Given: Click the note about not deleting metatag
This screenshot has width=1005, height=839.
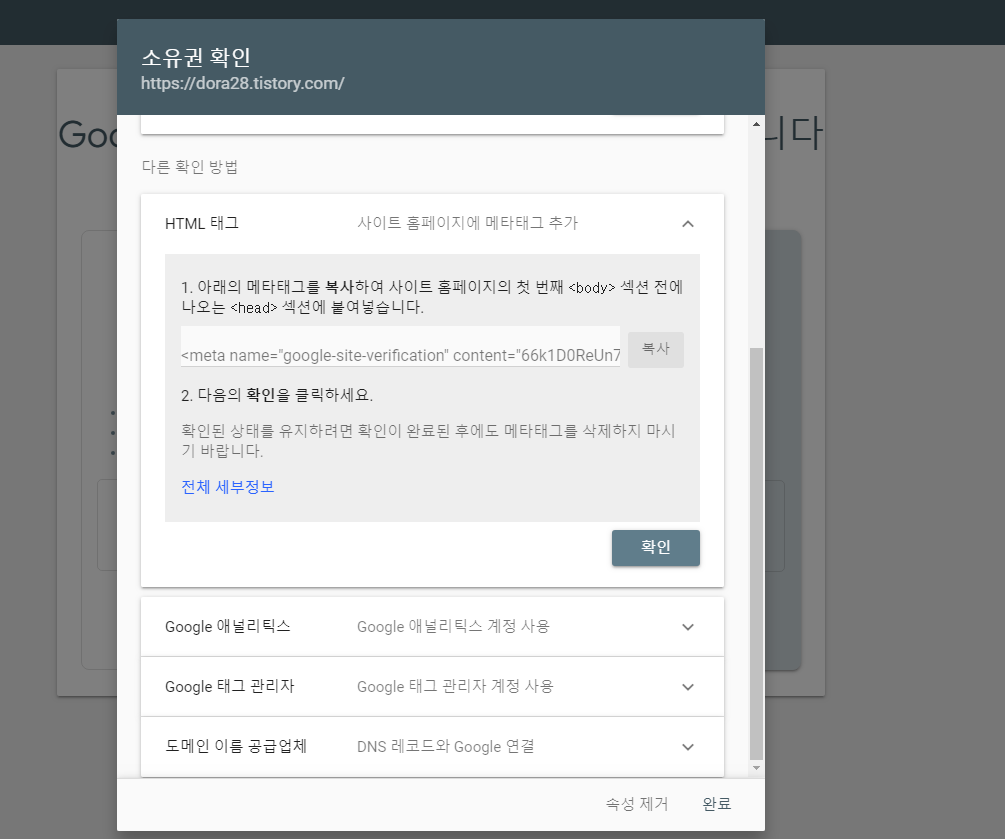Looking at the screenshot, I should [428, 440].
